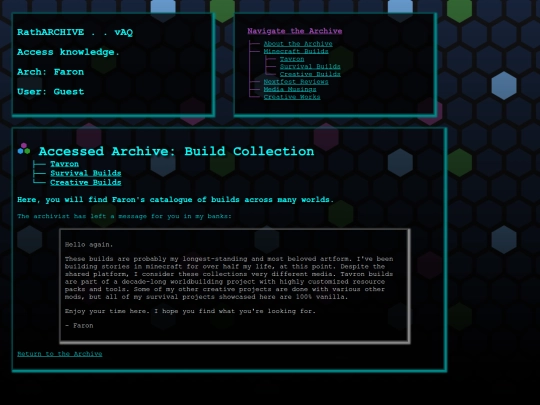Open Minecraft Builds in navigation tree
The height and width of the screenshot is (405, 540).
tap(296, 51)
